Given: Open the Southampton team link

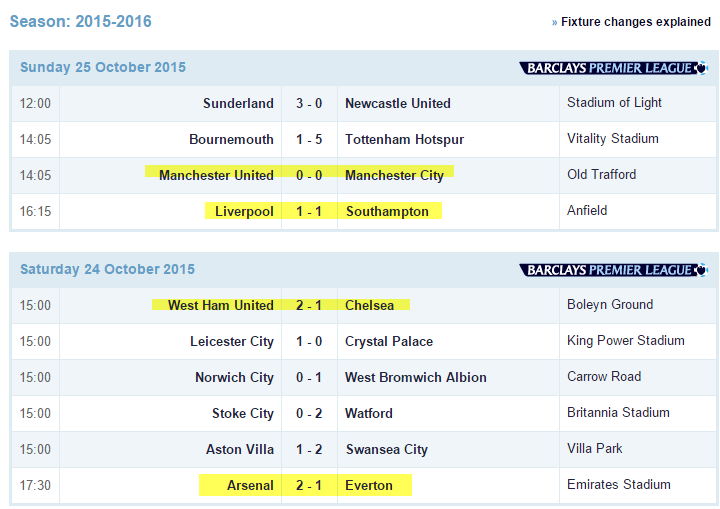Looking at the screenshot, I should click(x=387, y=211).
